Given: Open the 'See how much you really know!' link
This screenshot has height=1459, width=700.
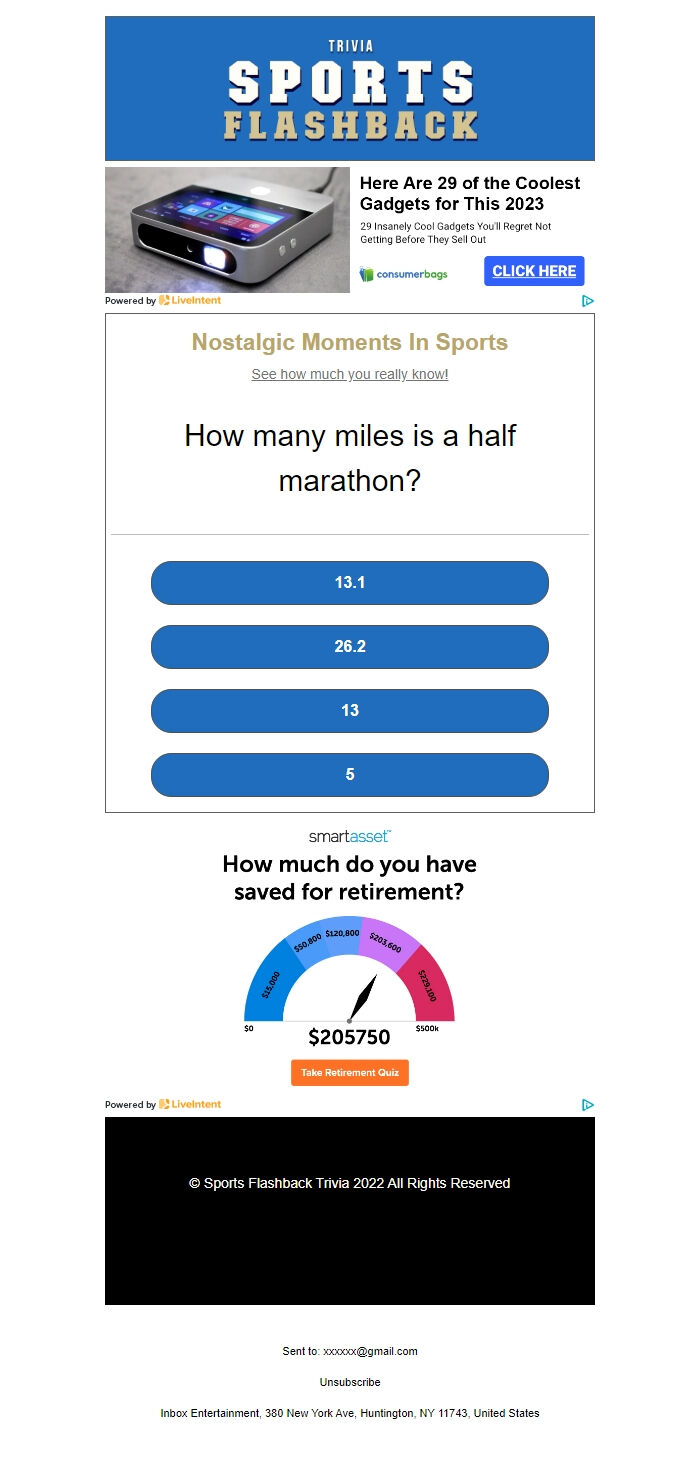Looking at the screenshot, I should pos(350,374).
